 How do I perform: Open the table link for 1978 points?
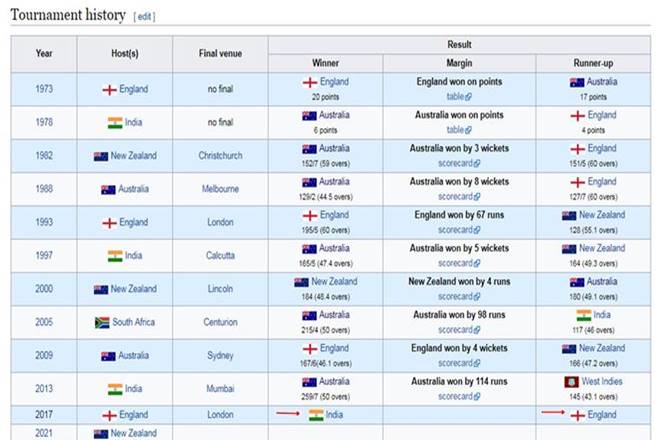[459, 130]
